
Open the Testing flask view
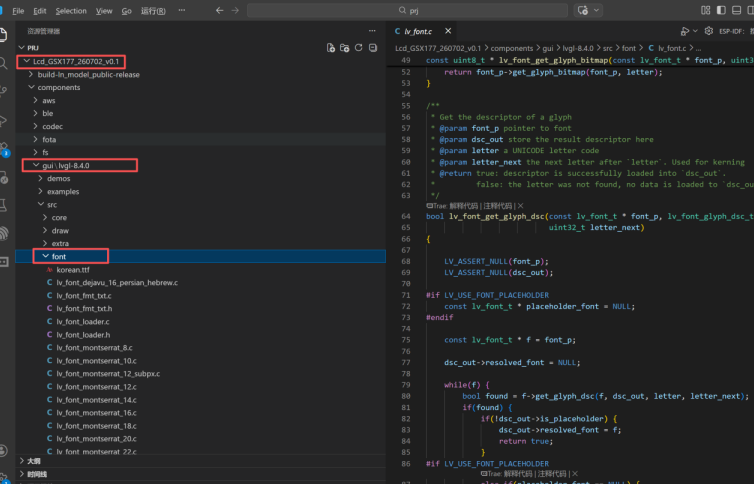(3, 206)
